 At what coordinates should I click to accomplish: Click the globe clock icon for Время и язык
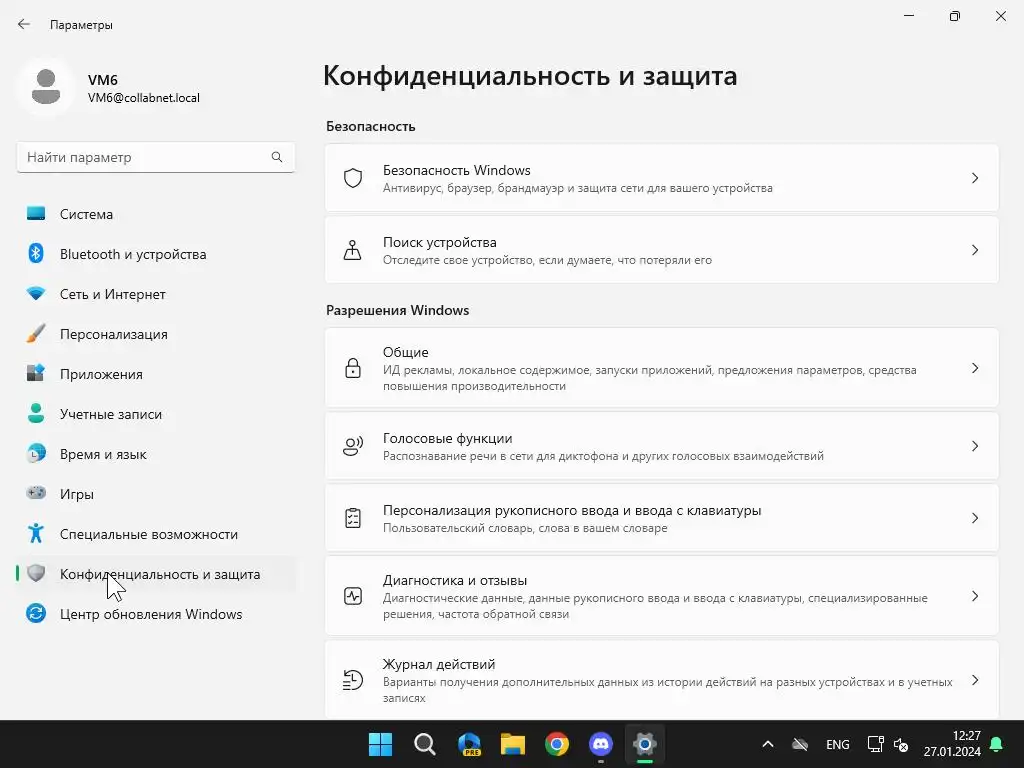coord(36,453)
